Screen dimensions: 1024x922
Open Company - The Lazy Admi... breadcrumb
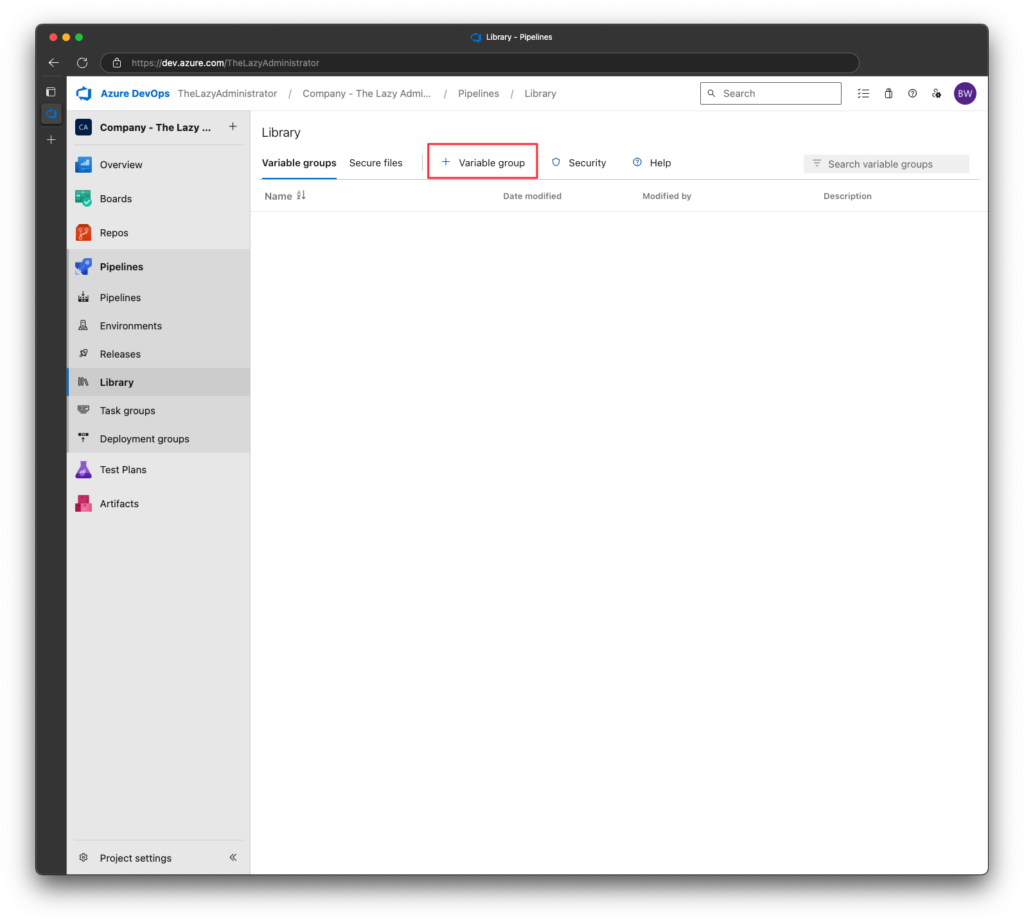[x=366, y=93]
